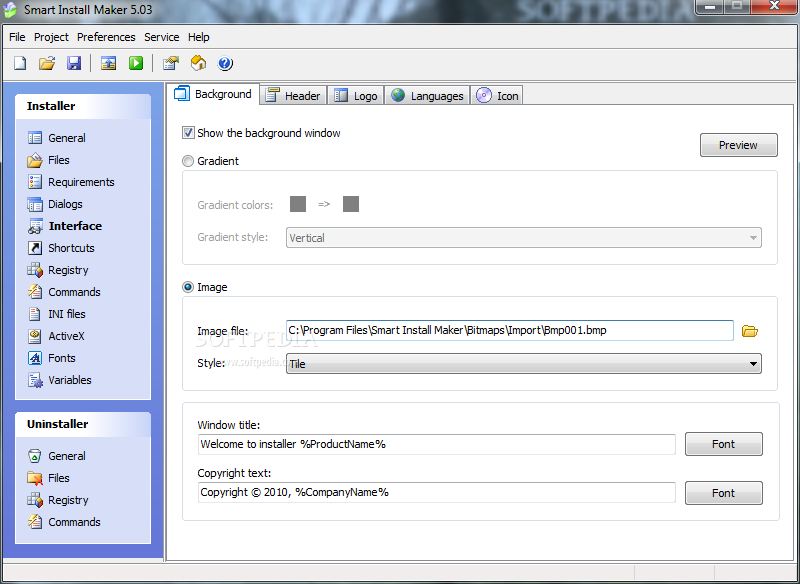This screenshot has width=800, height=584.
Task: Open Uninstaller Commands section
Action: click(x=64, y=522)
